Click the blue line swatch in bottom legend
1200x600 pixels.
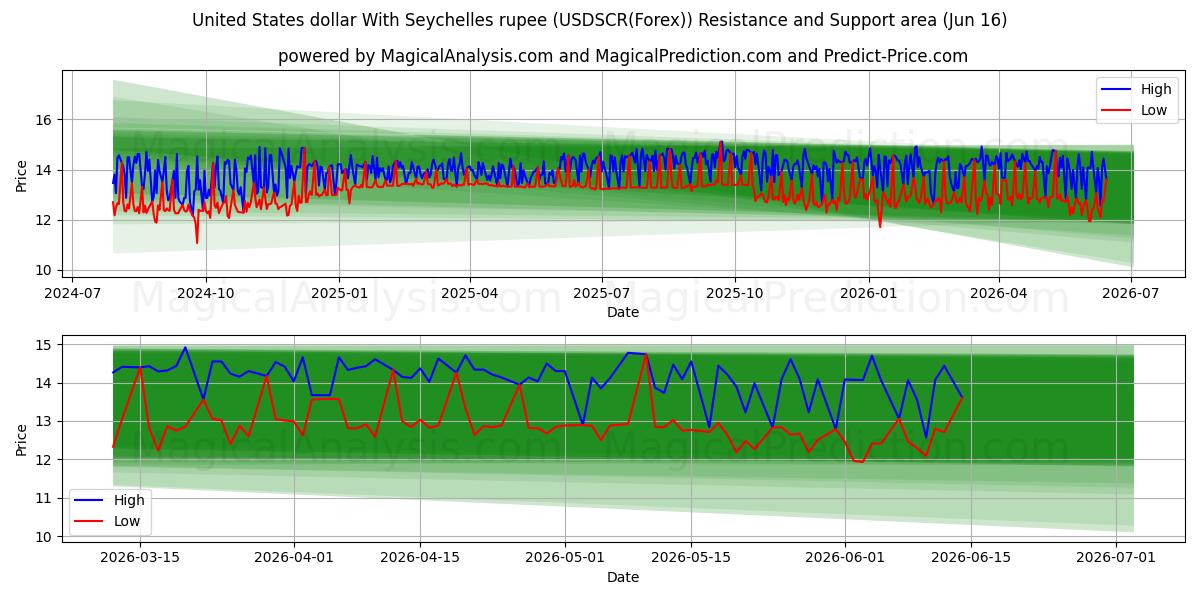click(x=89, y=501)
